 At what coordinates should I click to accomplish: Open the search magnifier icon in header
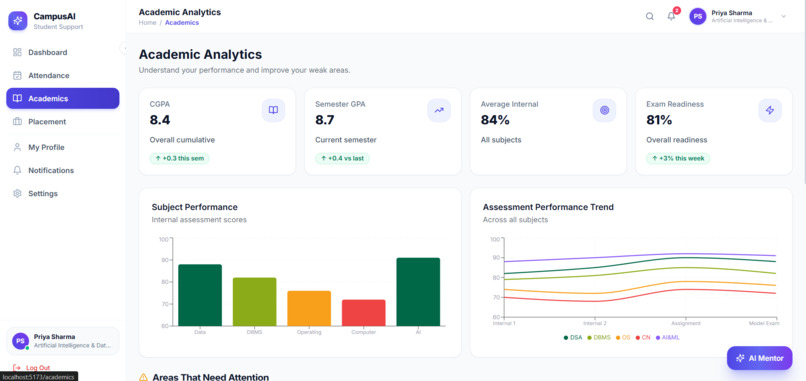650,16
